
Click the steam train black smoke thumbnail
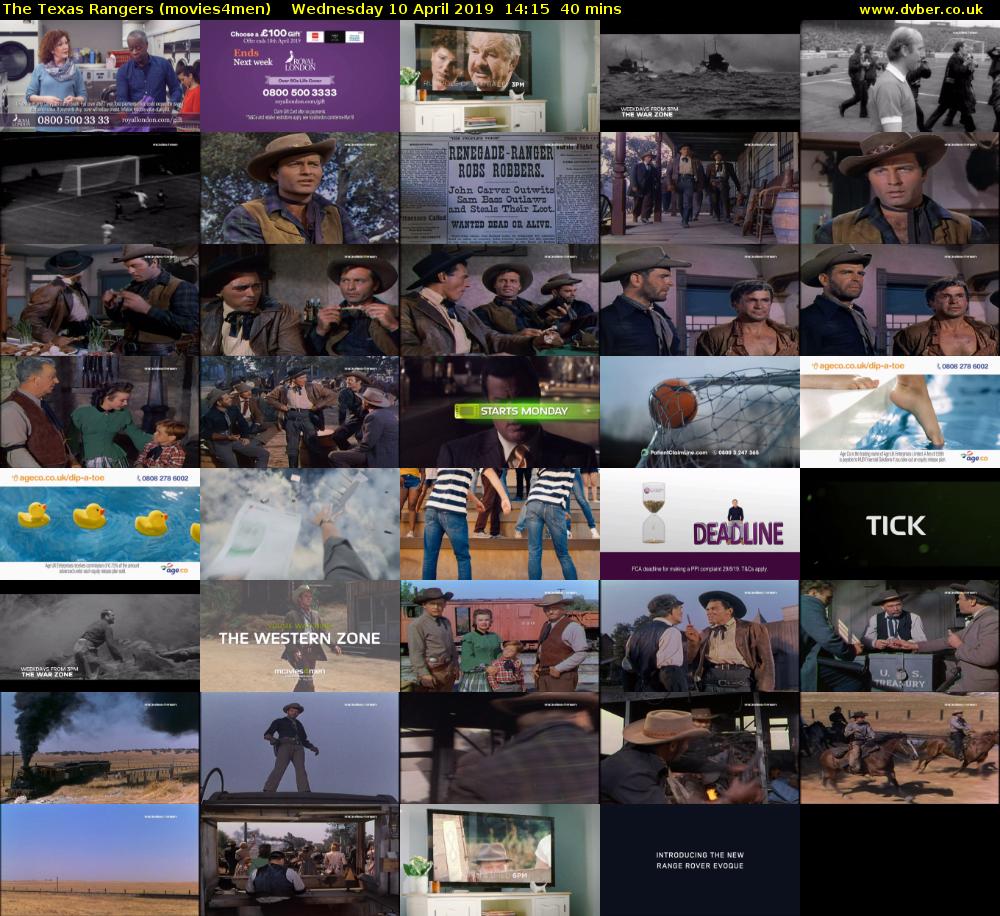pos(100,748)
